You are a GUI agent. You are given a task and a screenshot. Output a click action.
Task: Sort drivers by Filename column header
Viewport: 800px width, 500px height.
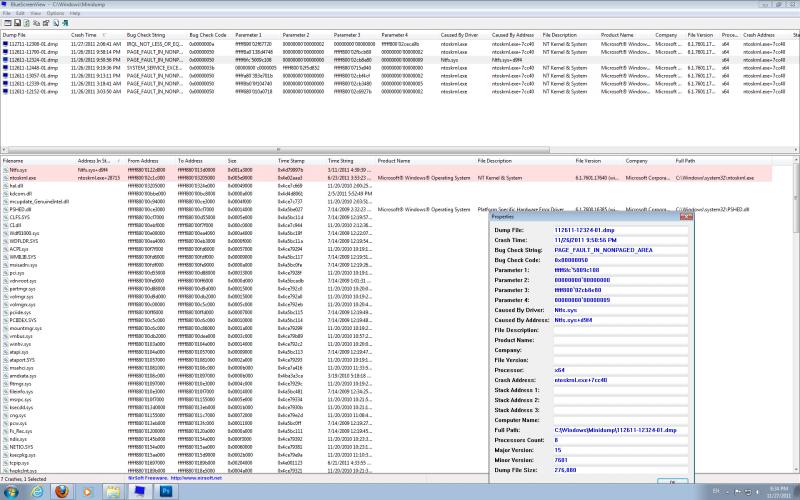(x=38, y=161)
